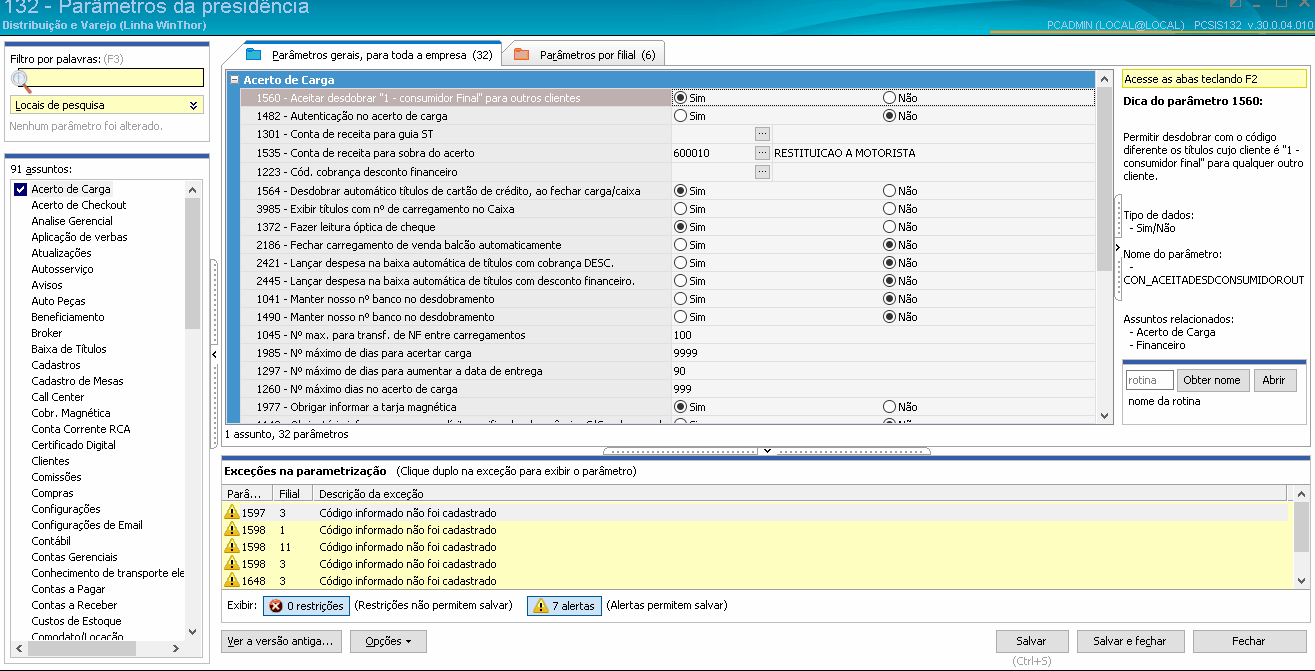The width and height of the screenshot is (1315, 671).
Task: Select Conta Corrente RCA subject
Action: coord(81,429)
